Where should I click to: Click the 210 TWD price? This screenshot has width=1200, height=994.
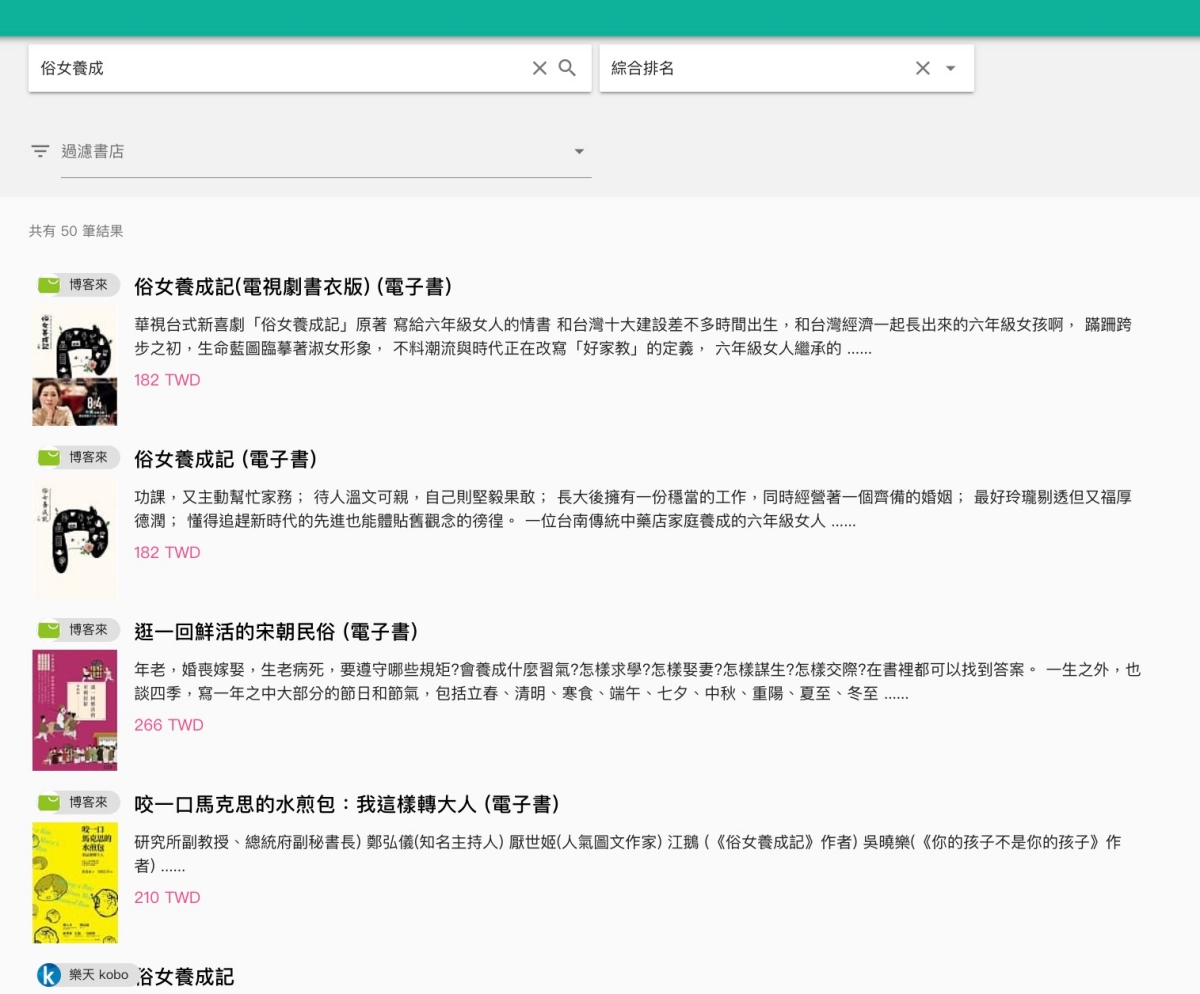[x=167, y=897]
